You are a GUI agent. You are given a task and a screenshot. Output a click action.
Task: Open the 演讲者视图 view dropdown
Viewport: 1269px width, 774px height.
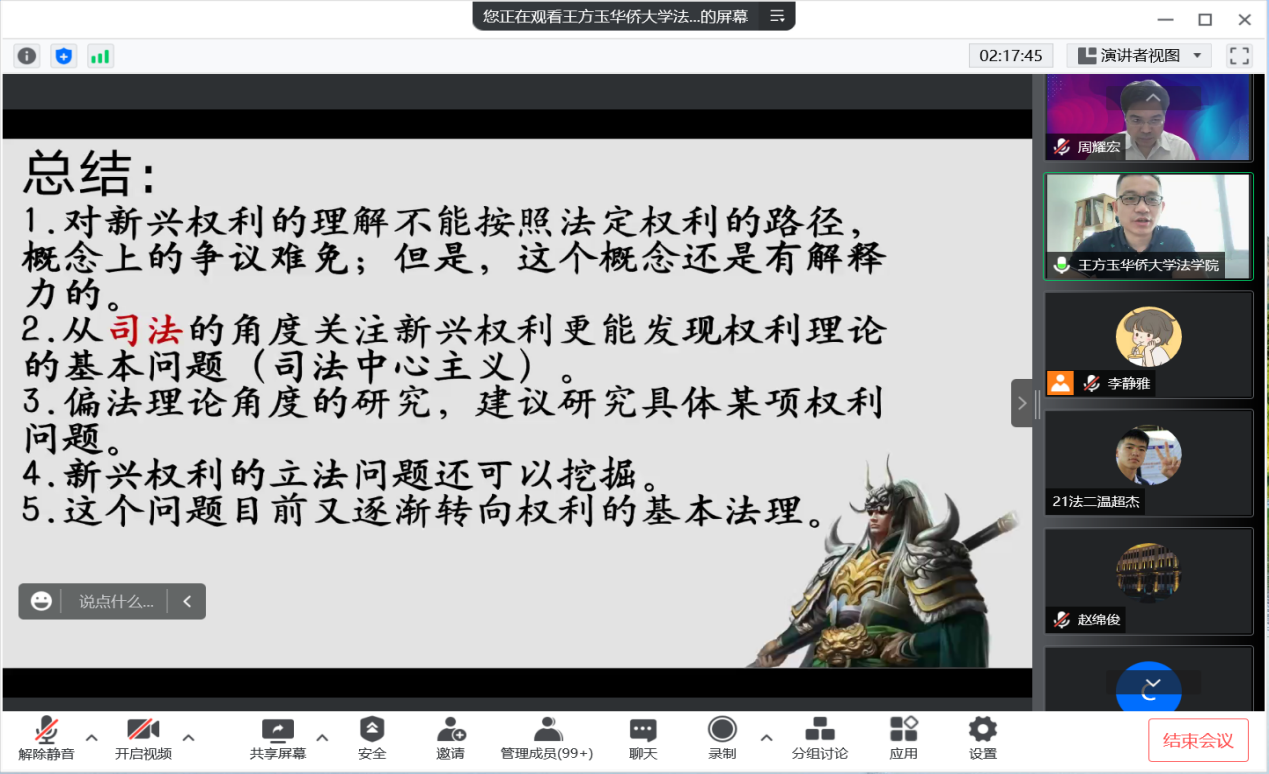click(1139, 56)
